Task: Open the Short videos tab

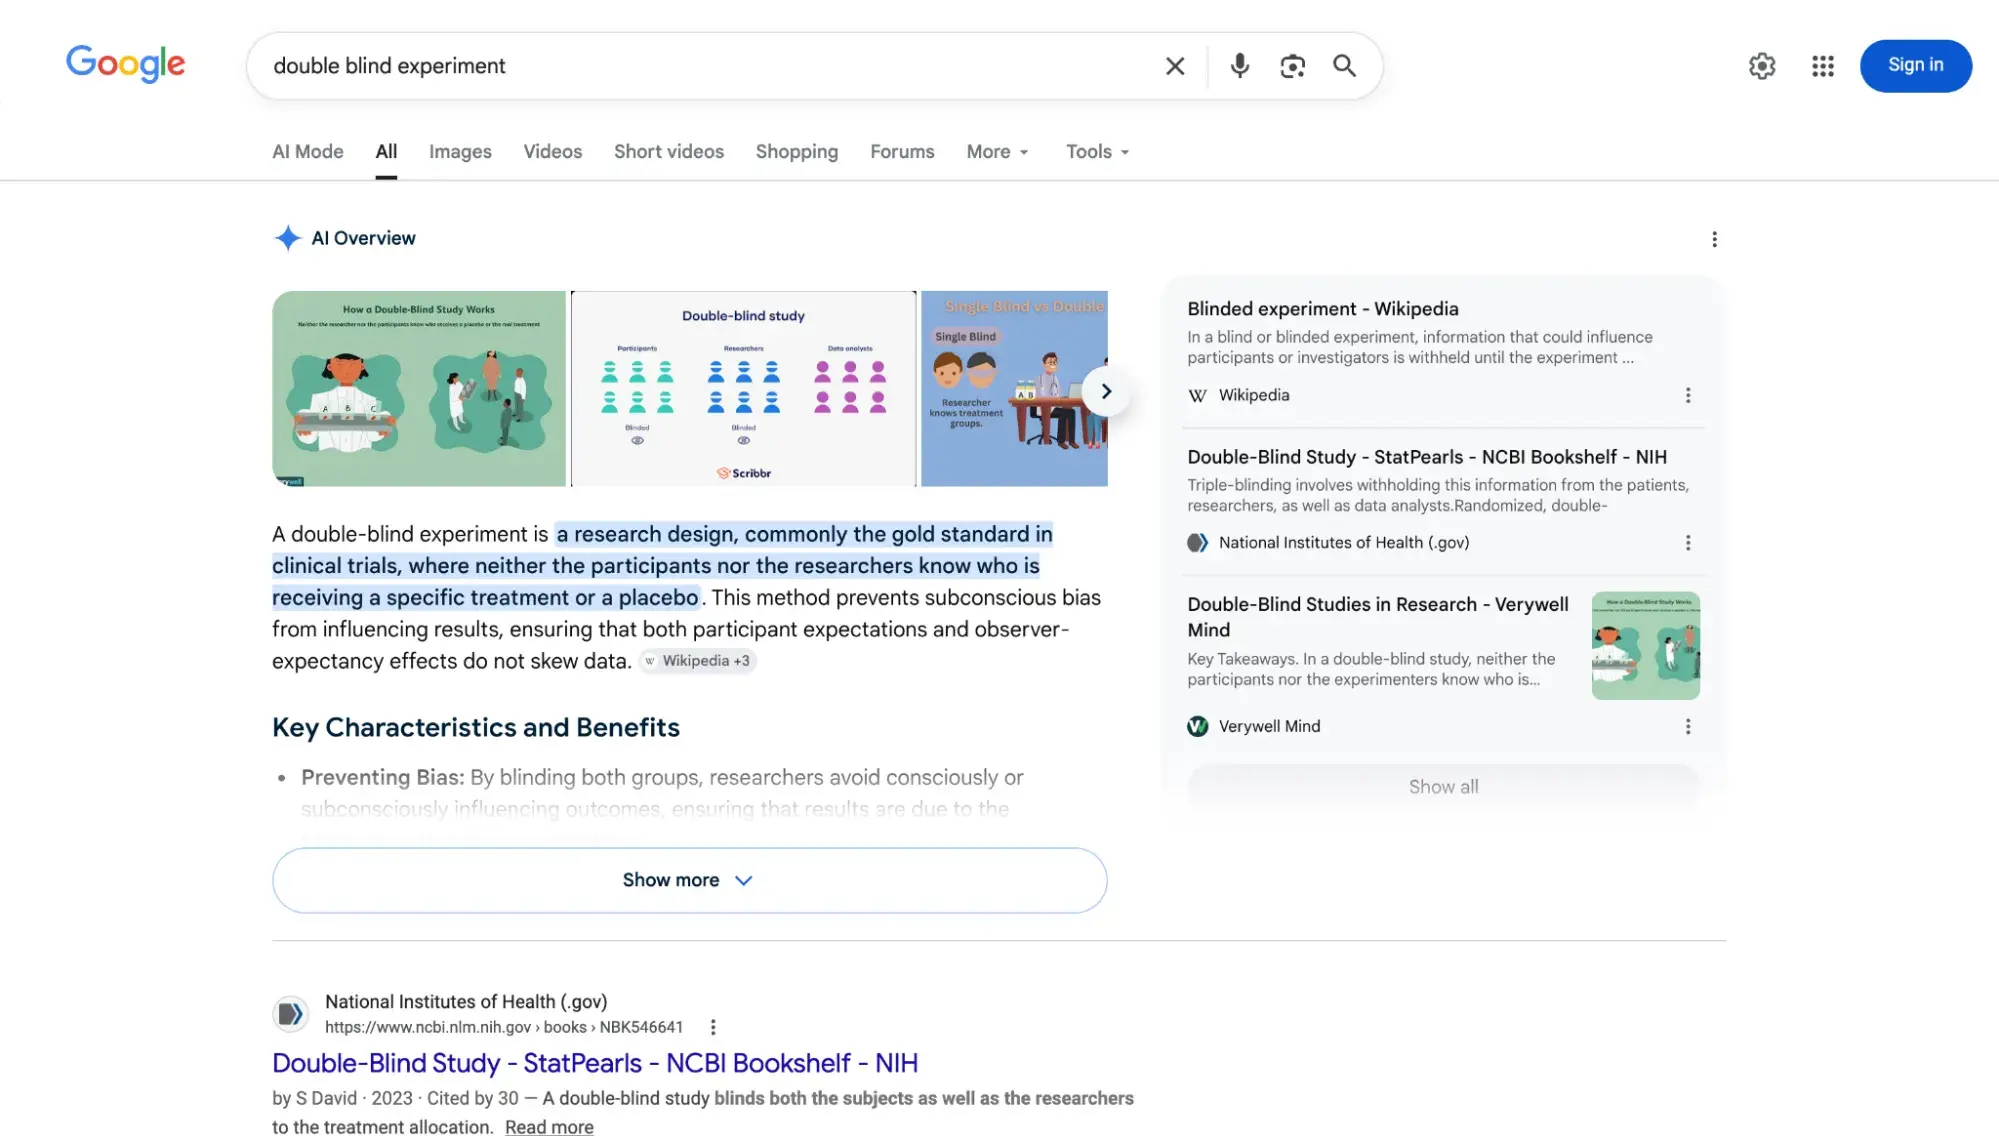Action: pyautogui.click(x=668, y=151)
